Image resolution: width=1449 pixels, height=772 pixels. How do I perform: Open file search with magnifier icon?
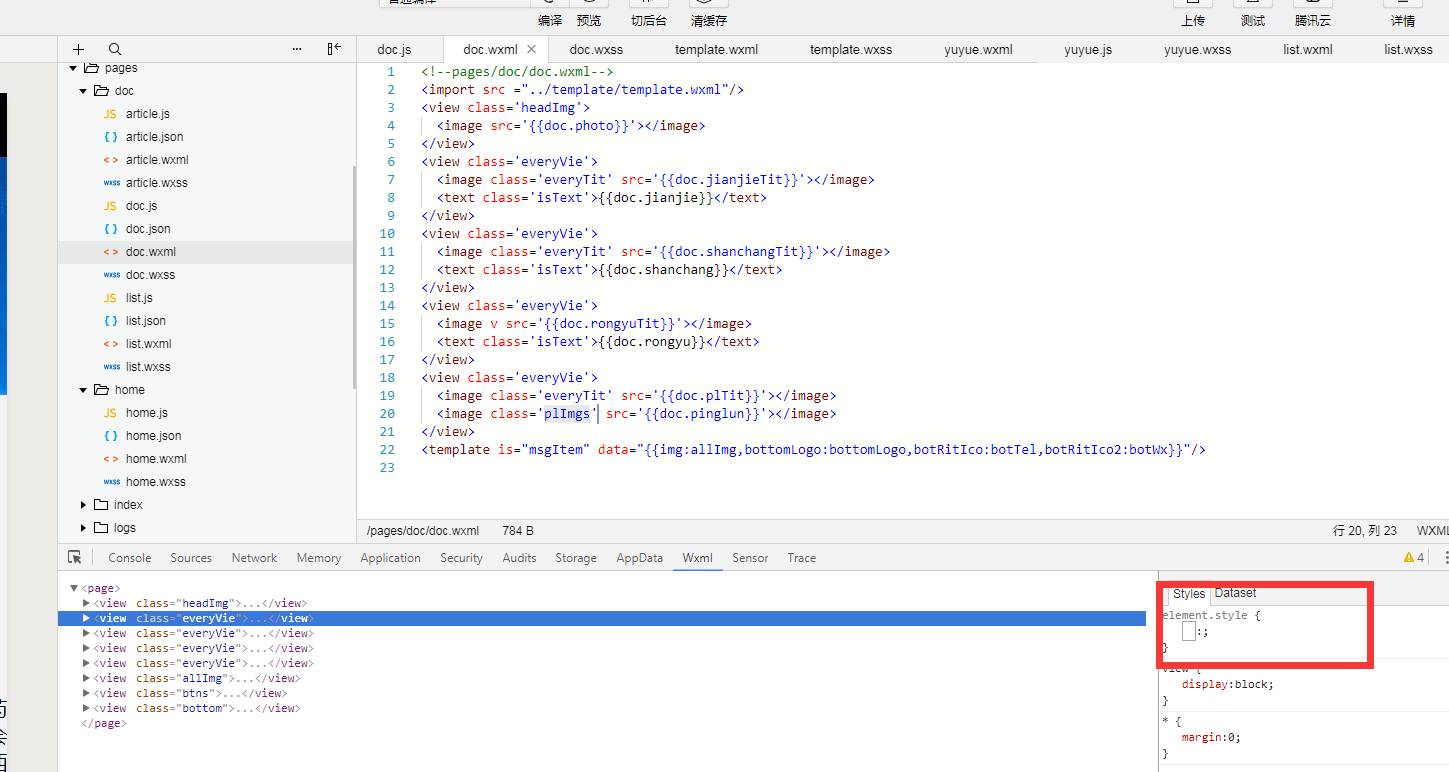[x=115, y=49]
